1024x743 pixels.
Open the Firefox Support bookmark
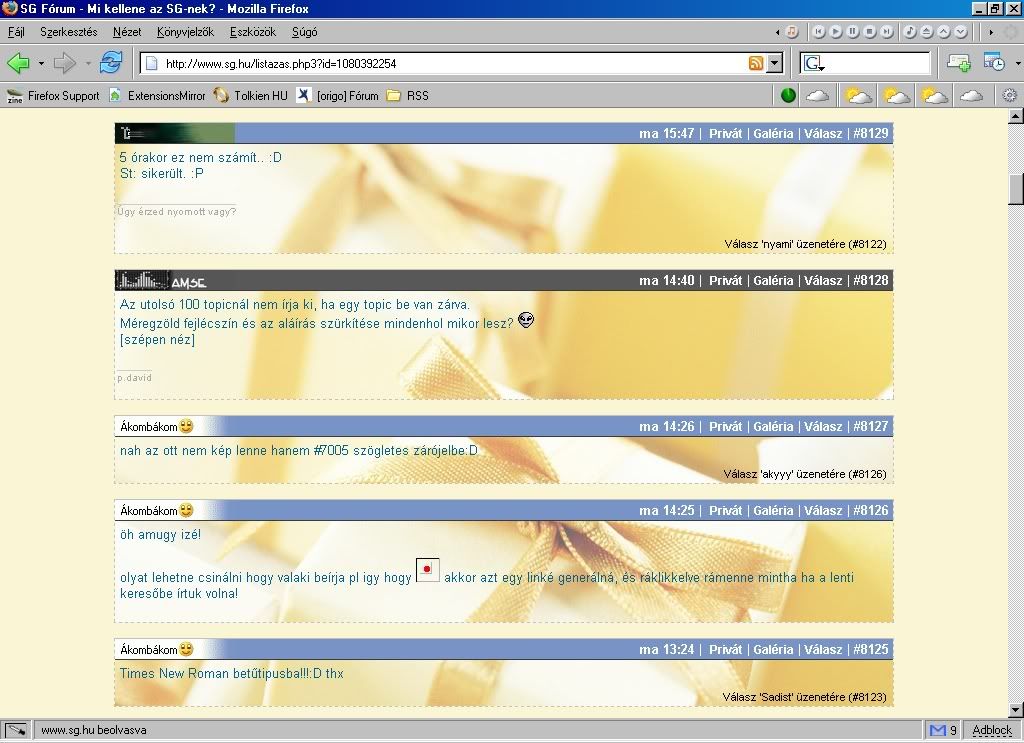(53, 96)
